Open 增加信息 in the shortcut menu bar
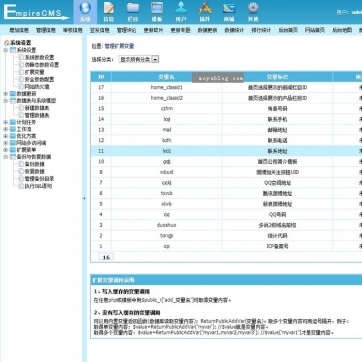 pyautogui.click(x=19, y=30)
